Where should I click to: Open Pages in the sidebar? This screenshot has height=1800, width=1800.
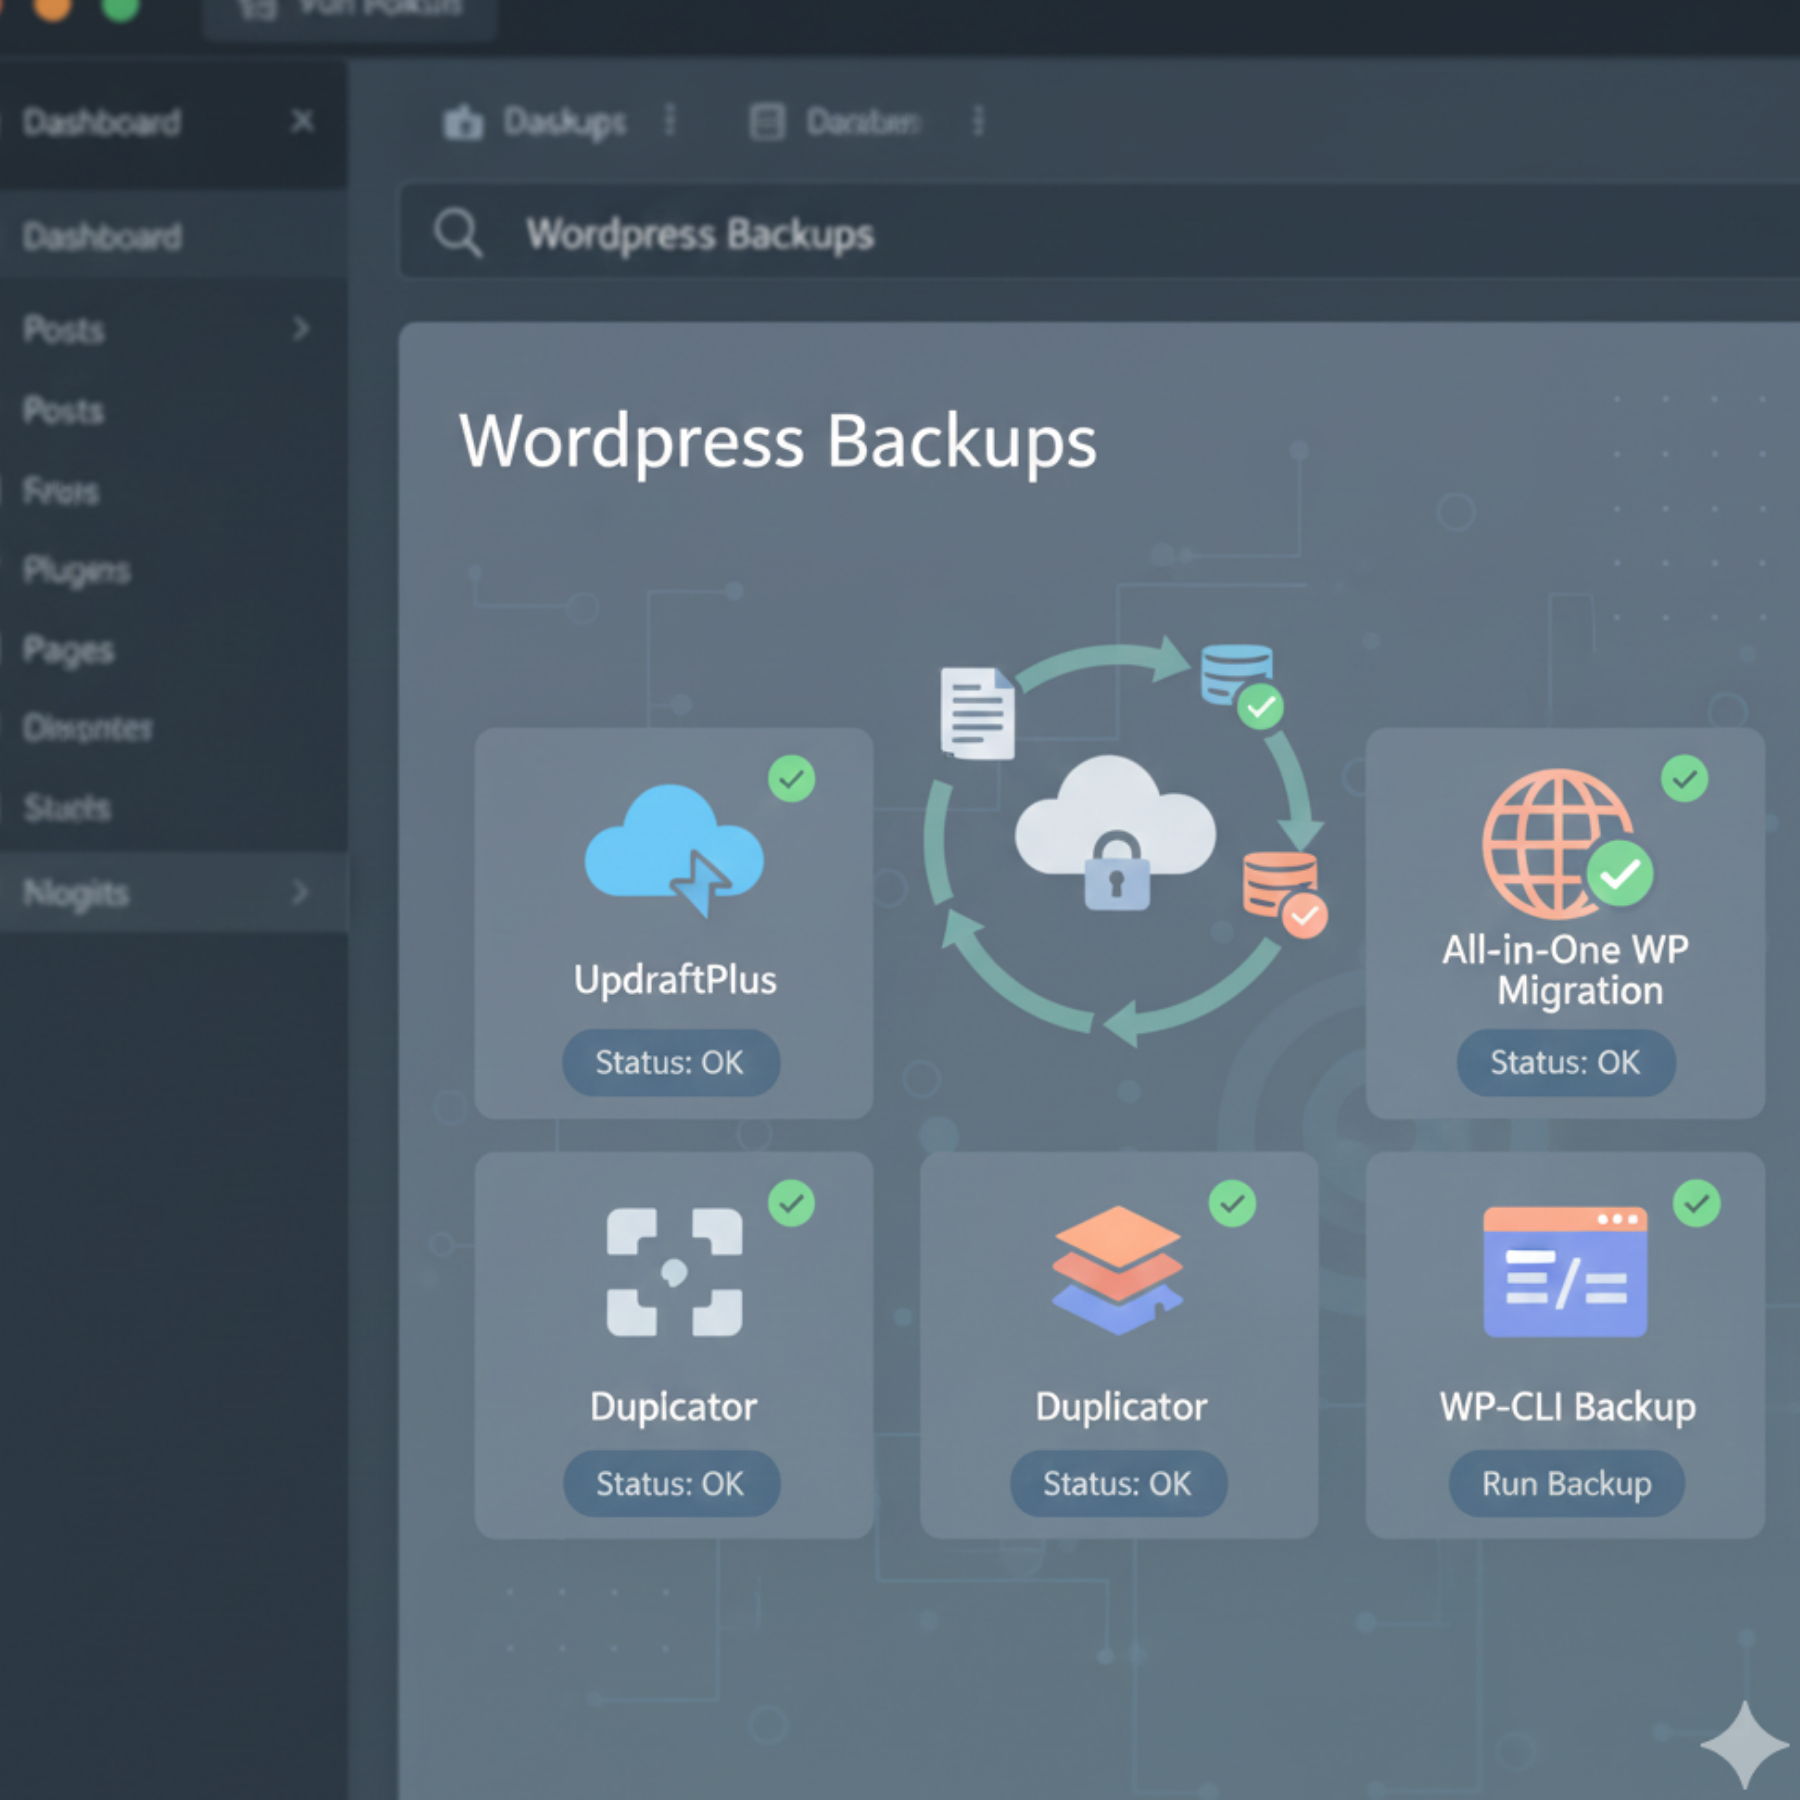(x=68, y=650)
